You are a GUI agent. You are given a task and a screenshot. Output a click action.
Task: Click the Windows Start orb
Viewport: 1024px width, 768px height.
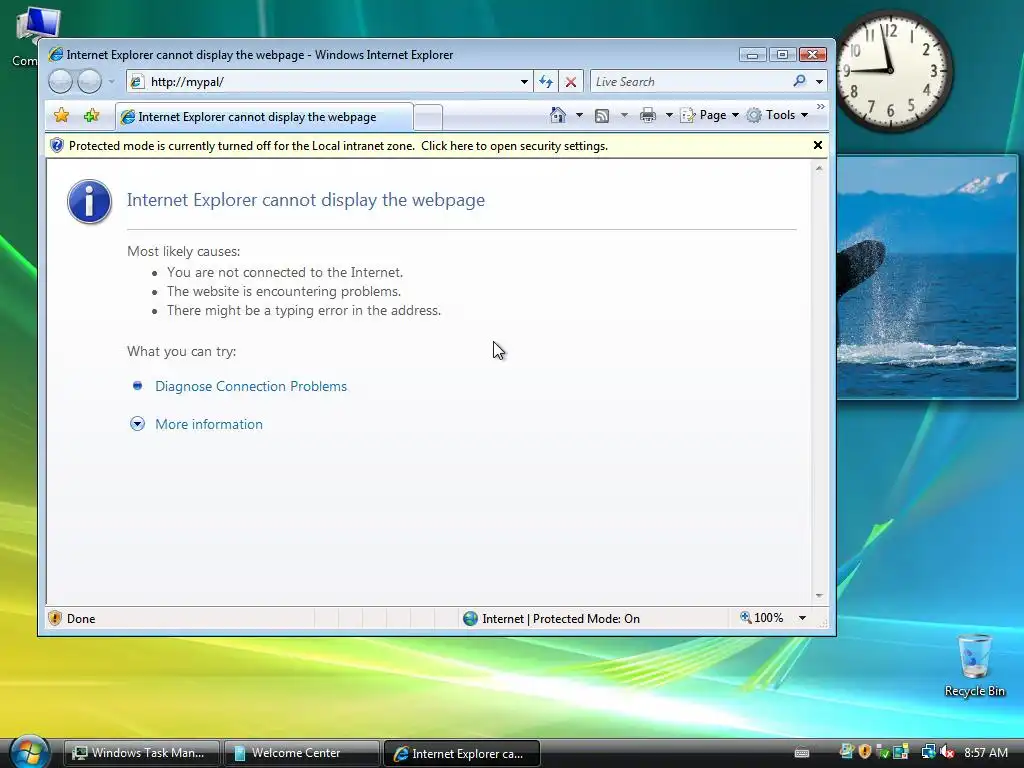(29, 752)
